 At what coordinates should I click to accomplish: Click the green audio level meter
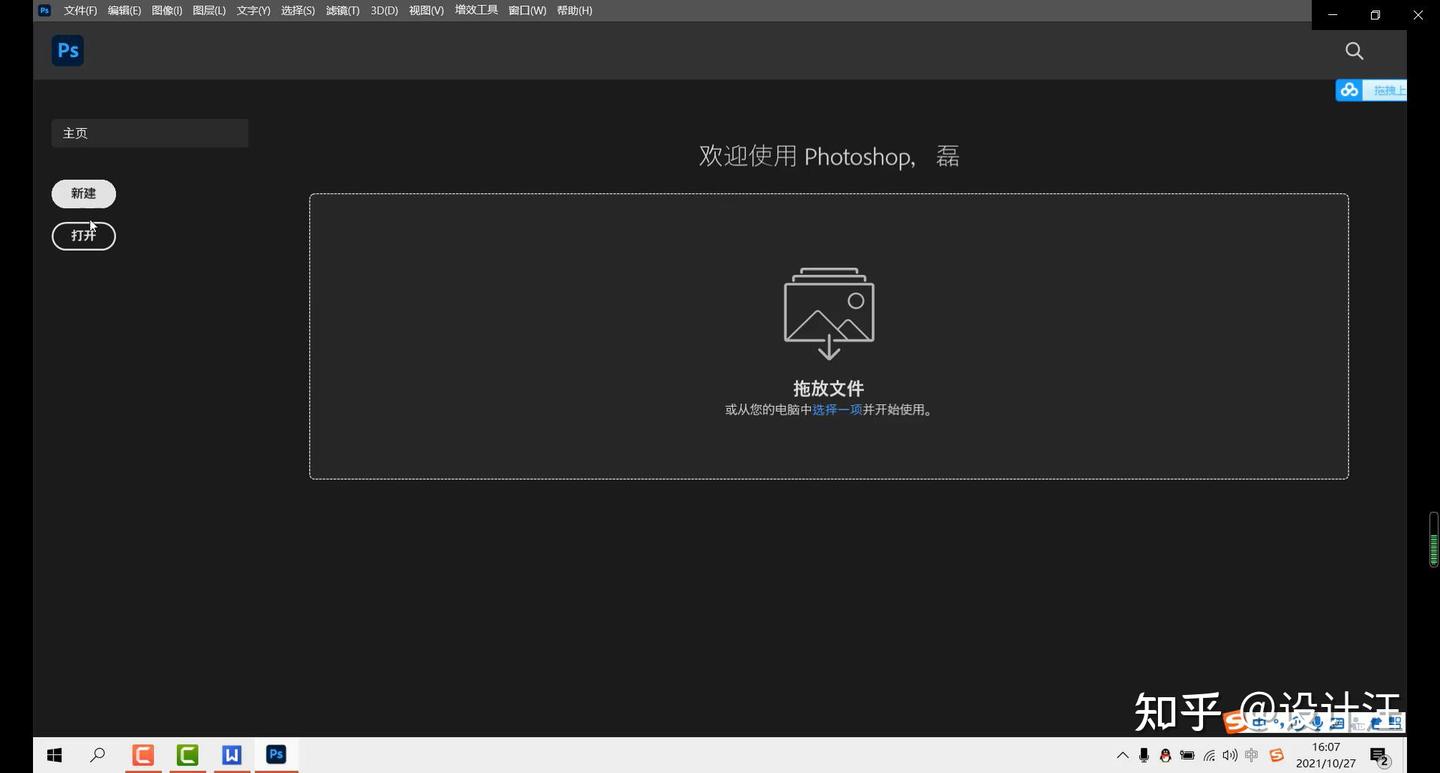[x=1434, y=539]
